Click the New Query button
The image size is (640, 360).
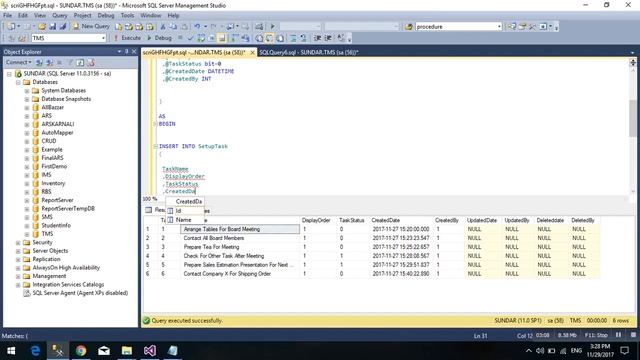91,26
